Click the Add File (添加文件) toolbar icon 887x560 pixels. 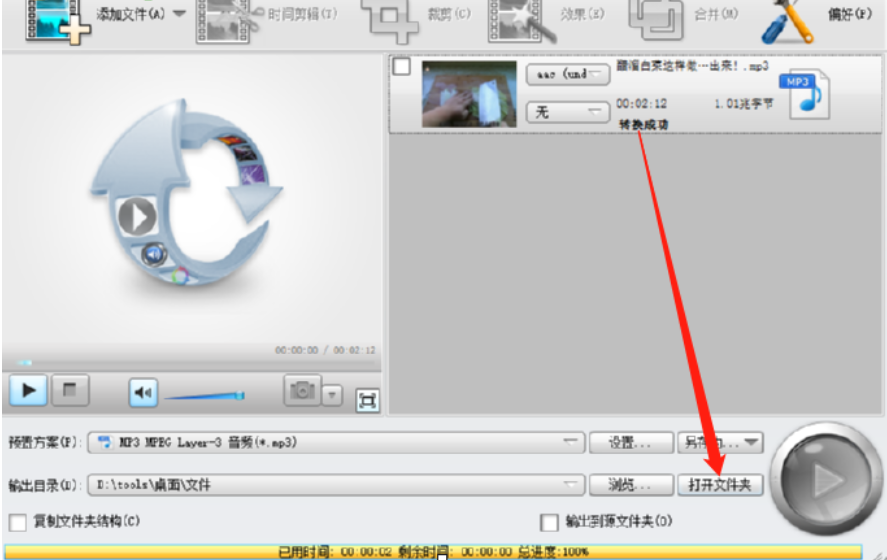tap(58, 21)
